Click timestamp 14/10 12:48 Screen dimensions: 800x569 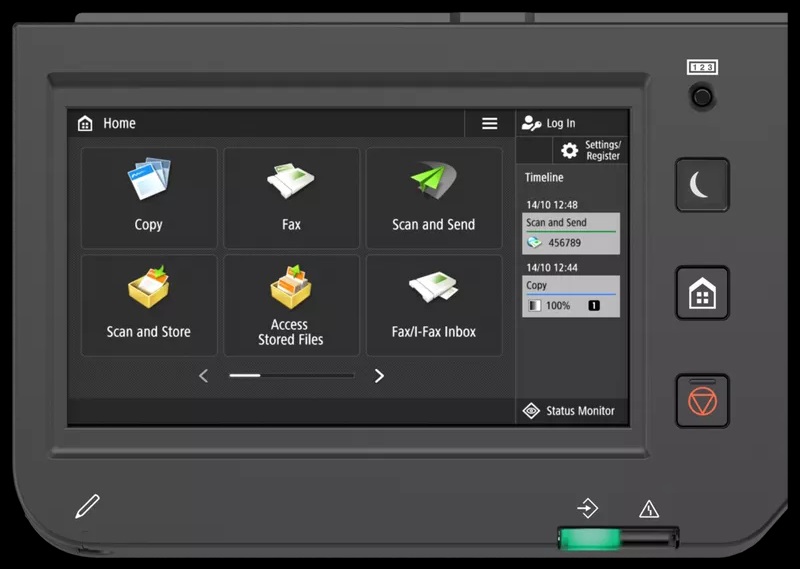(x=552, y=205)
